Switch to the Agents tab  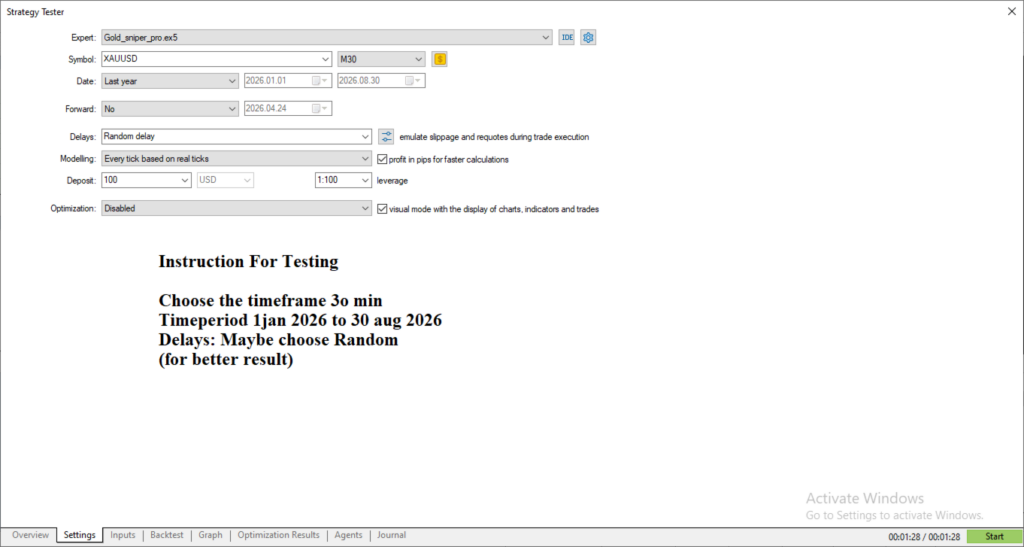pyautogui.click(x=348, y=535)
